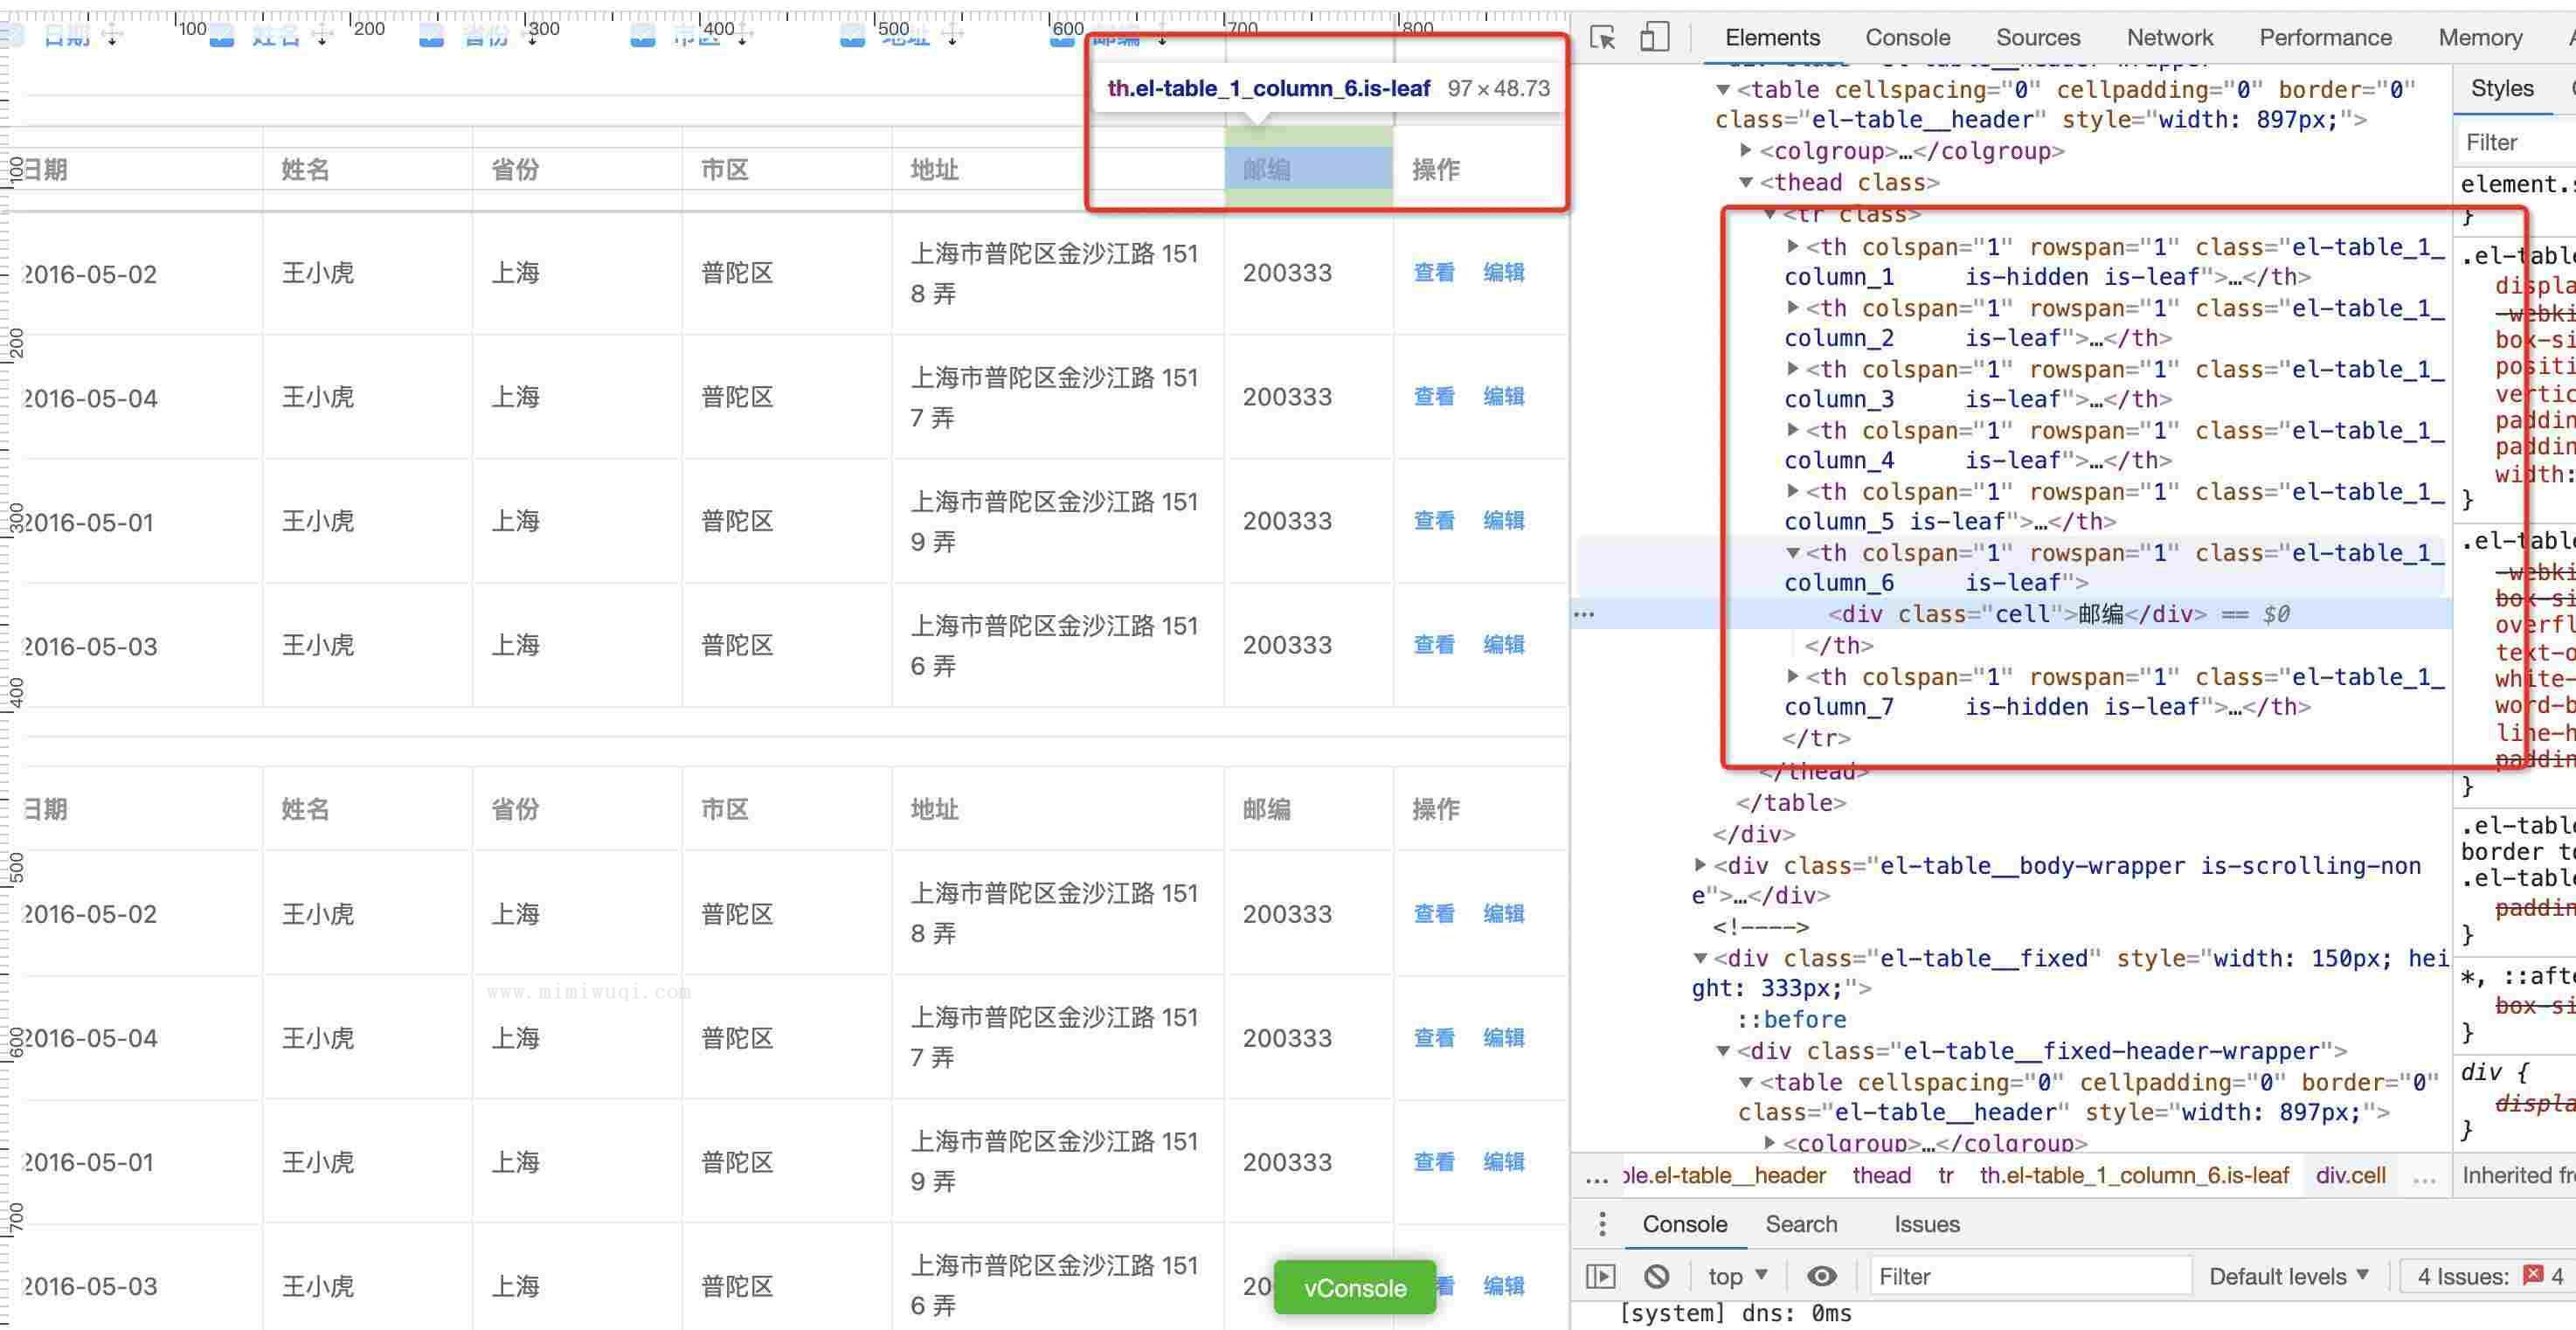The image size is (2576, 1330).
Task: Select the tr breadcrumb
Action: coord(1945,1176)
